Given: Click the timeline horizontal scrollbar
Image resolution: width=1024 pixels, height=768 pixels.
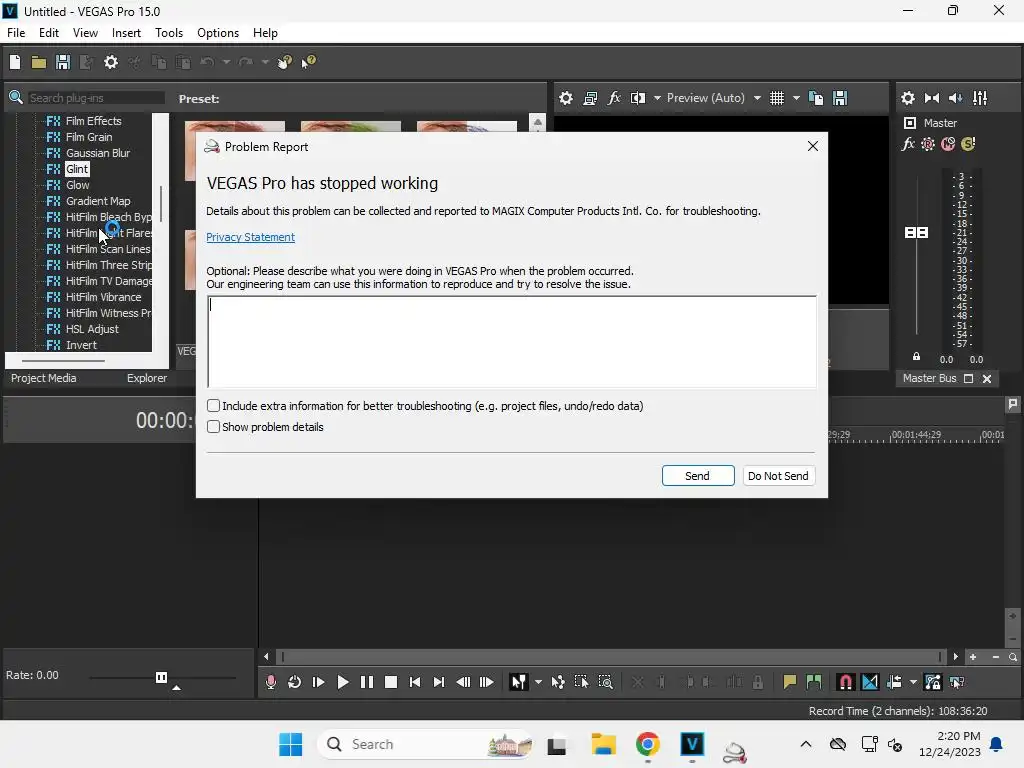Looking at the screenshot, I should click(x=611, y=656).
